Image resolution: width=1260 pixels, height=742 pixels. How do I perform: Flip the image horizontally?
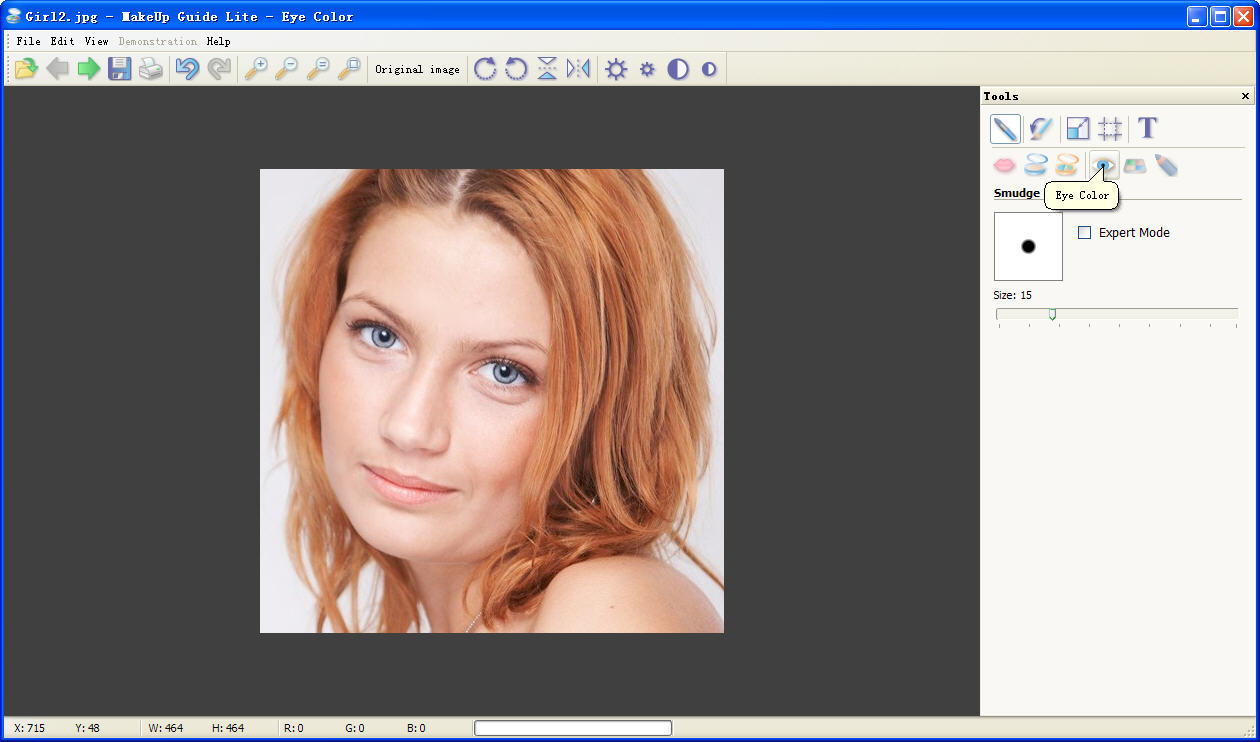coord(578,69)
